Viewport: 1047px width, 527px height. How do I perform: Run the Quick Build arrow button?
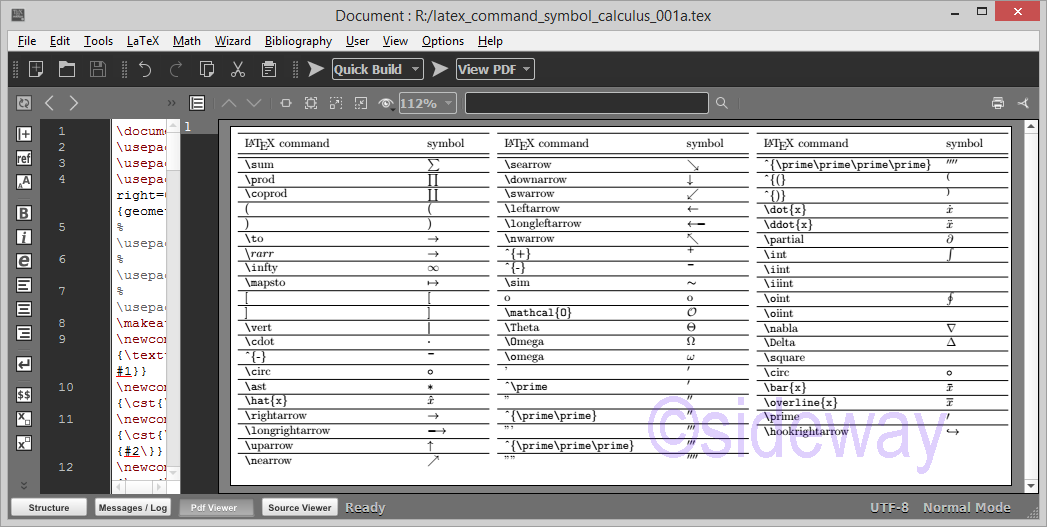click(316, 69)
